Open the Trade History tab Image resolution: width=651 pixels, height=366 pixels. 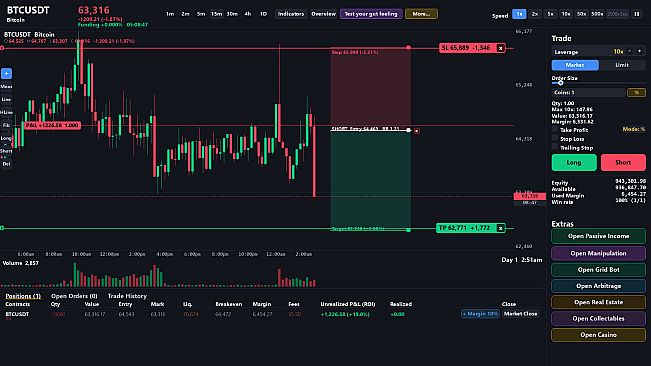[x=127, y=296]
